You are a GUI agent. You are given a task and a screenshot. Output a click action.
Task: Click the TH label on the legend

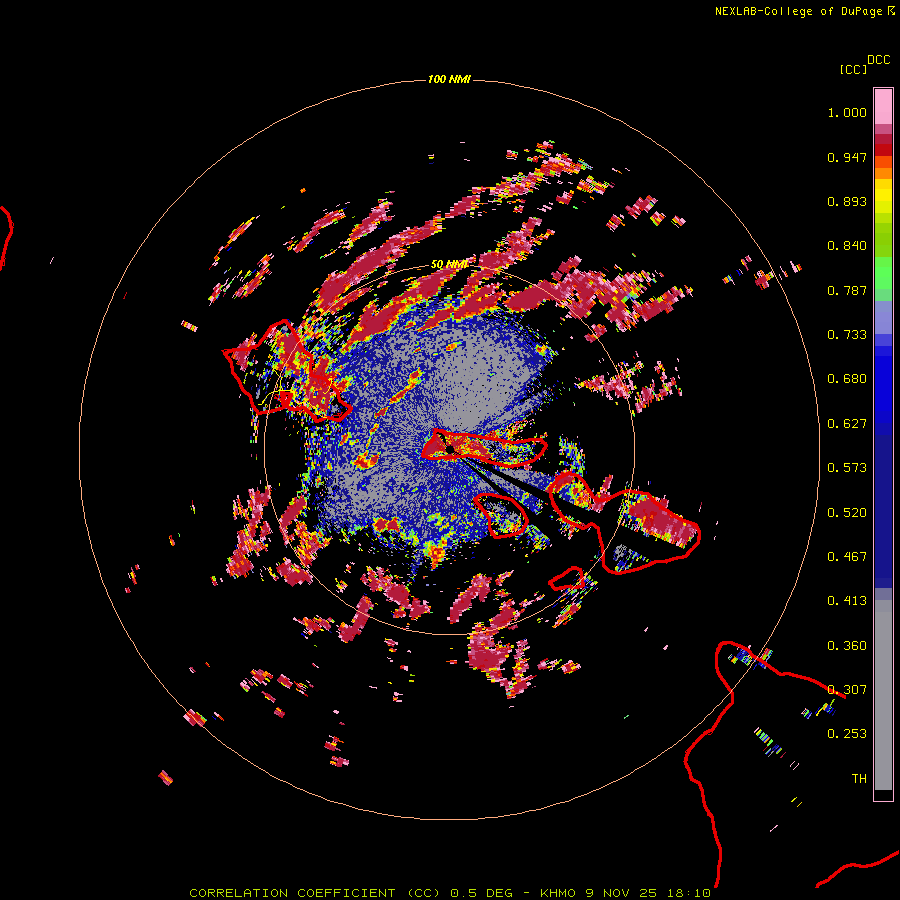[x=859, y=779]
